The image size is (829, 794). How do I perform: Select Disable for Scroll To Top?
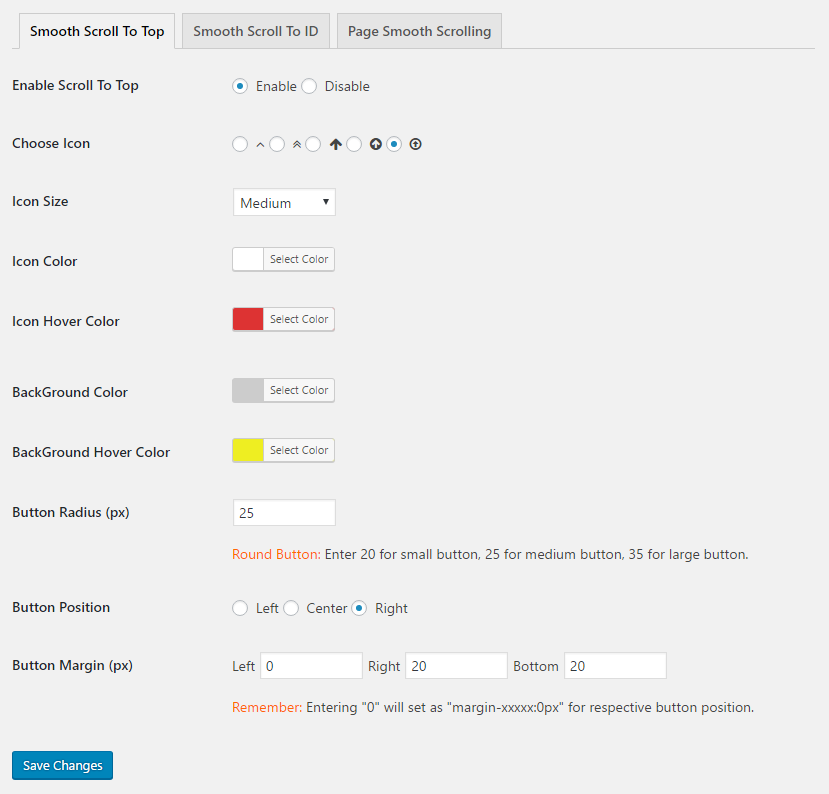(x=309, y=86)
